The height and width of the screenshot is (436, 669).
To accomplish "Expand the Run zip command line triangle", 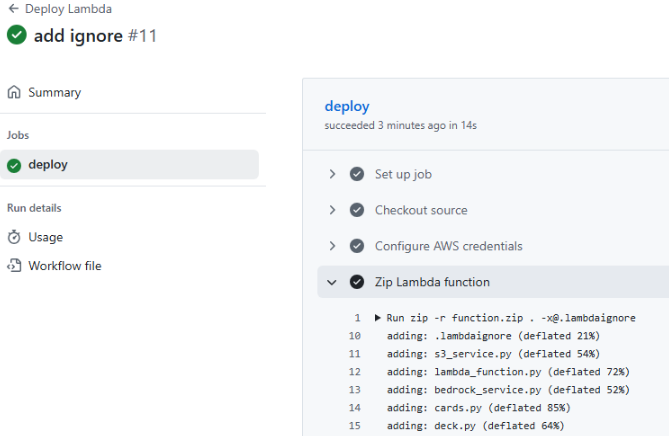I will coord(377,318).
